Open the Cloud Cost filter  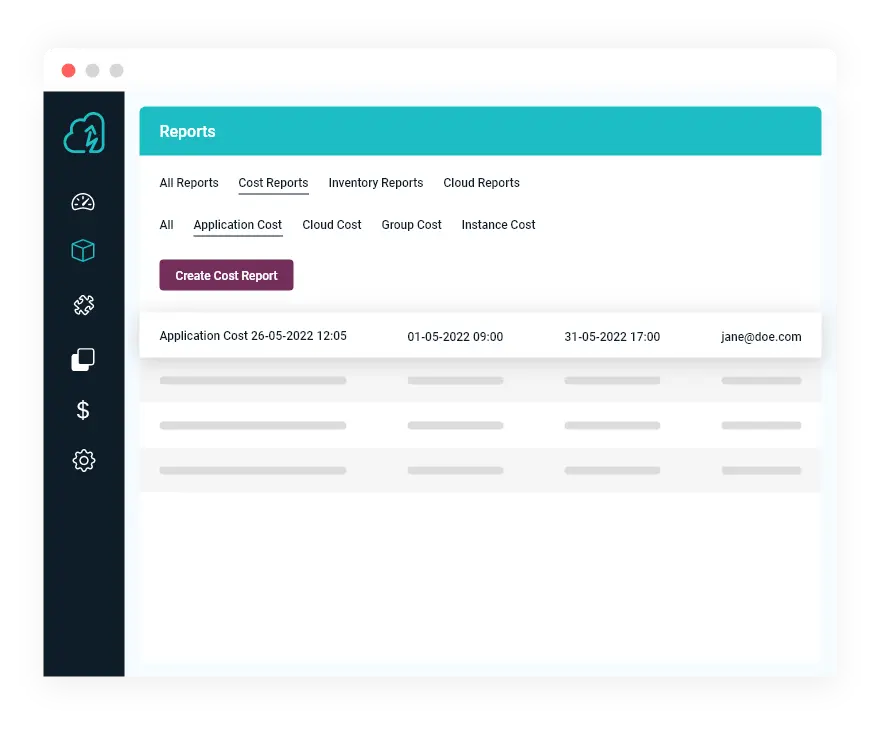point(332,225)
